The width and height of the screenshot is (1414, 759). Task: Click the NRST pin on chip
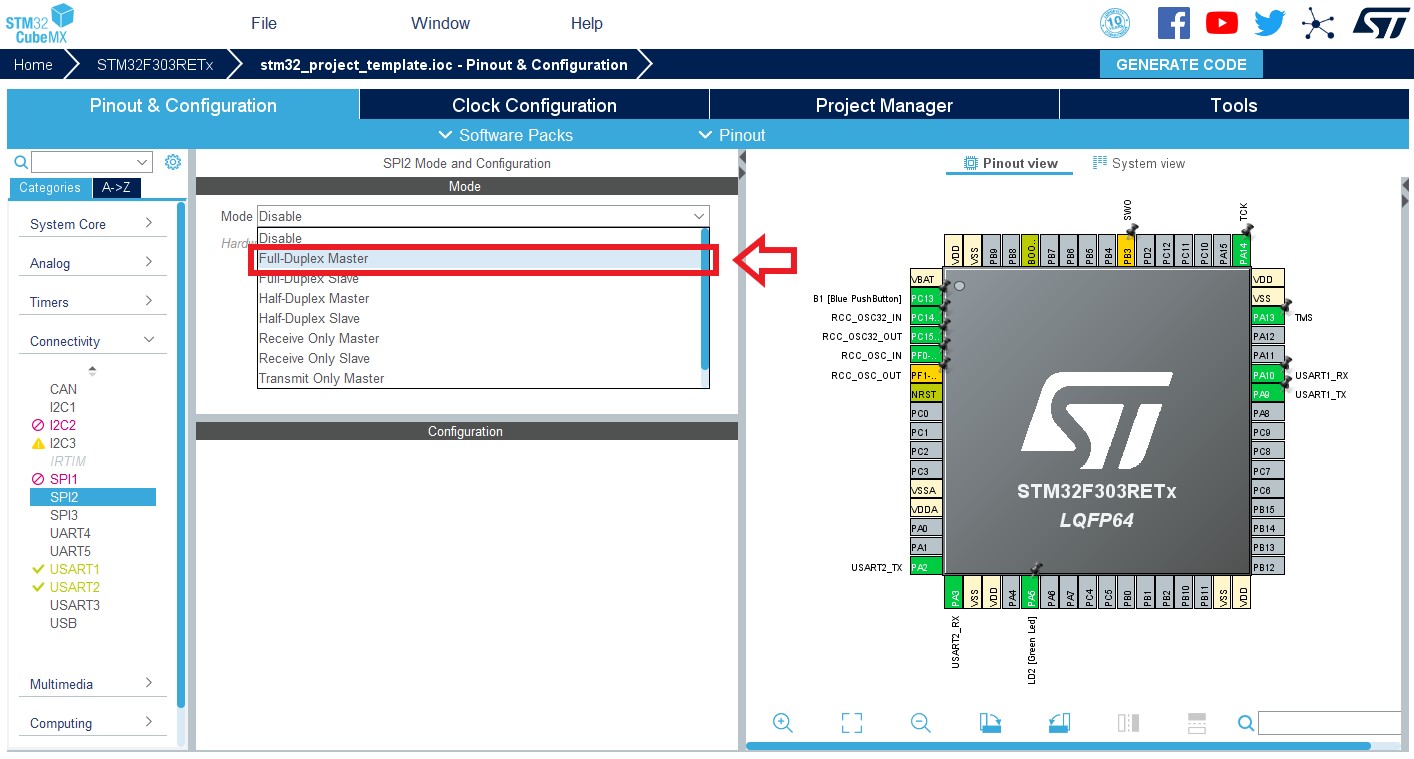tap(926, 394)
